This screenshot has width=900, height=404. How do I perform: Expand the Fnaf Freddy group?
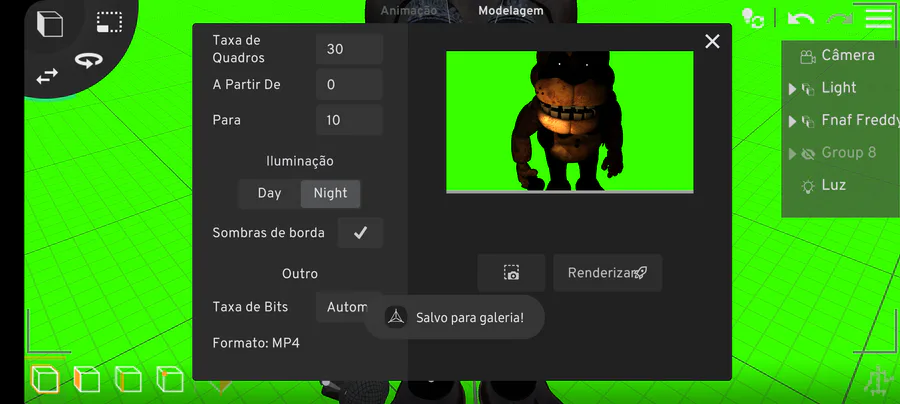(x=792, y=121)
